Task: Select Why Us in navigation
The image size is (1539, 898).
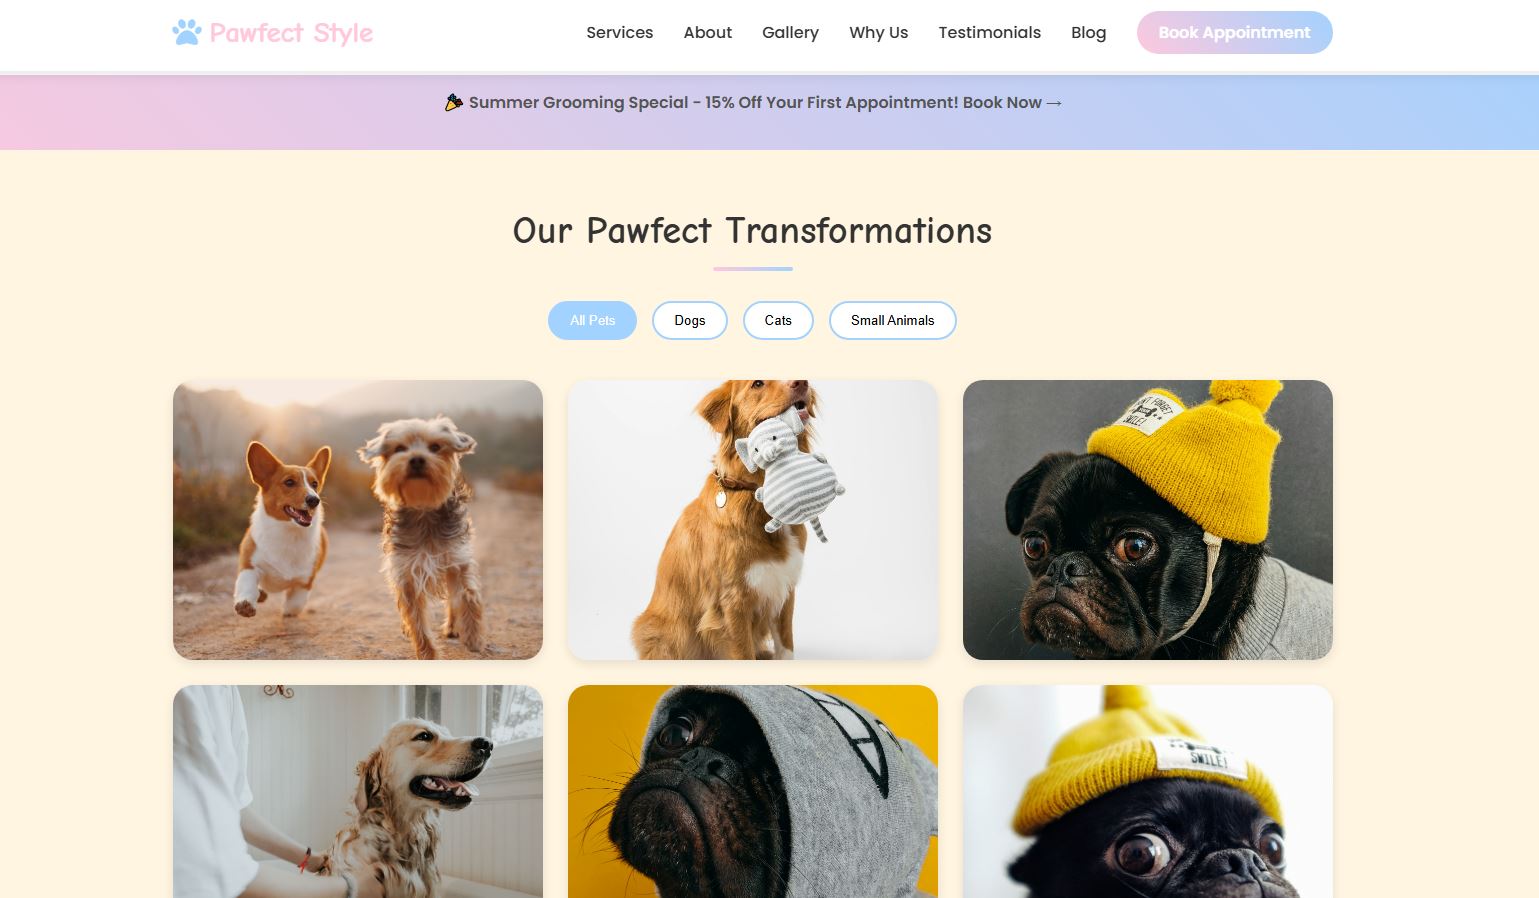Action: point(878,32)
